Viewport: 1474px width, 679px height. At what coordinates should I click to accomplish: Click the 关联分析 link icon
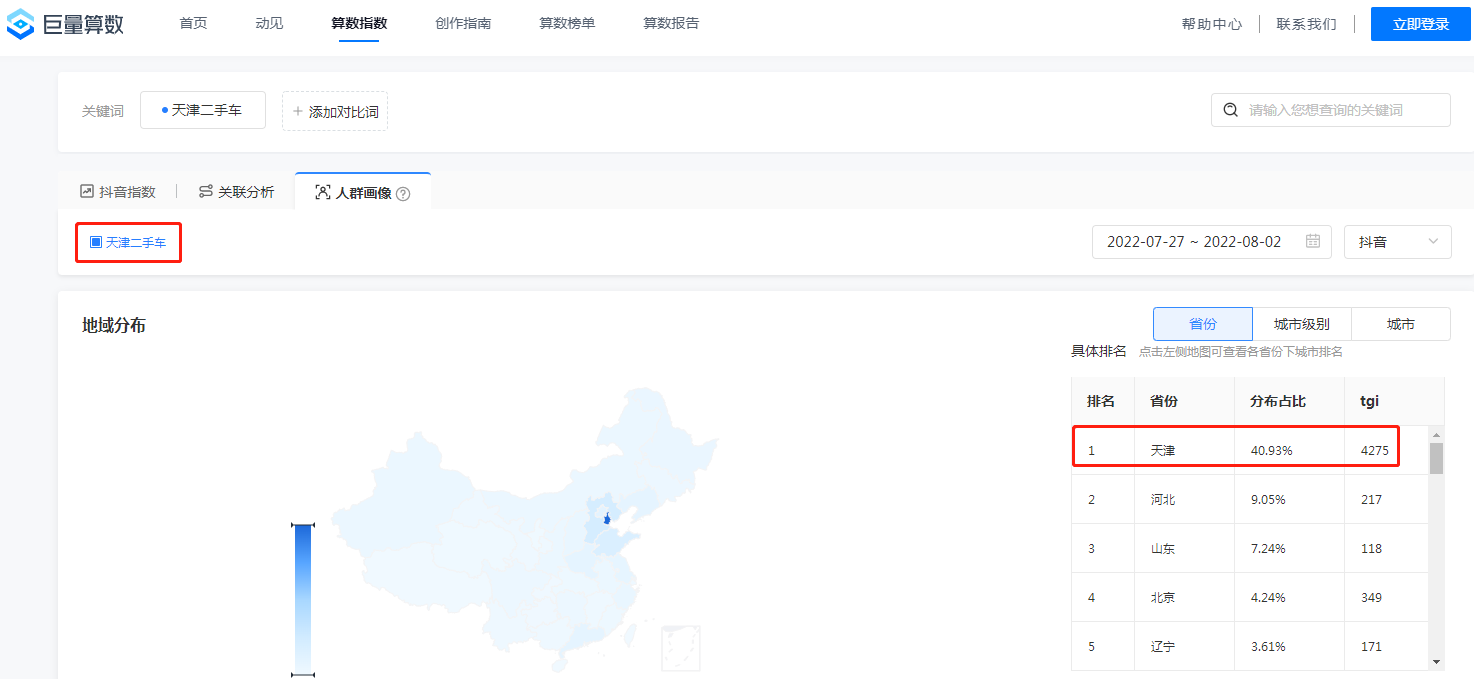click(206, 191)
